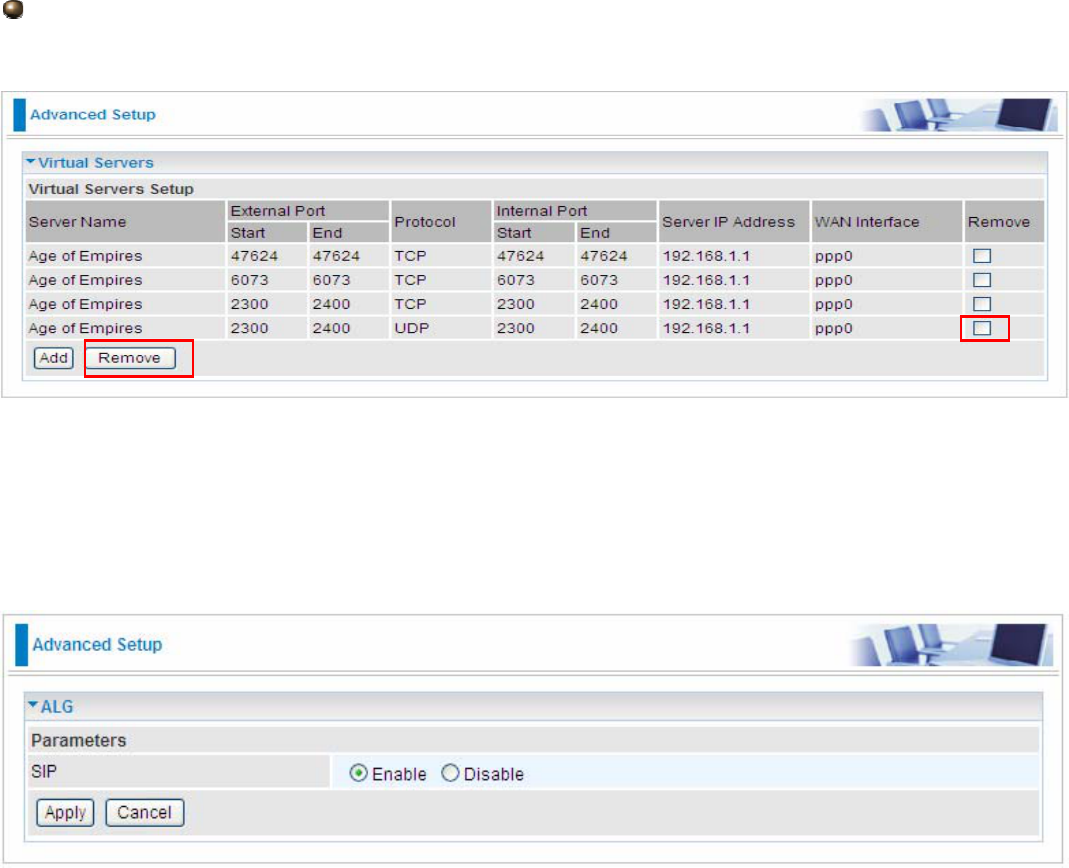This screenshot has width=1069, height=868.
Task: Collapse the Virtual Servers section arrow
Action: tap(31, 162)
